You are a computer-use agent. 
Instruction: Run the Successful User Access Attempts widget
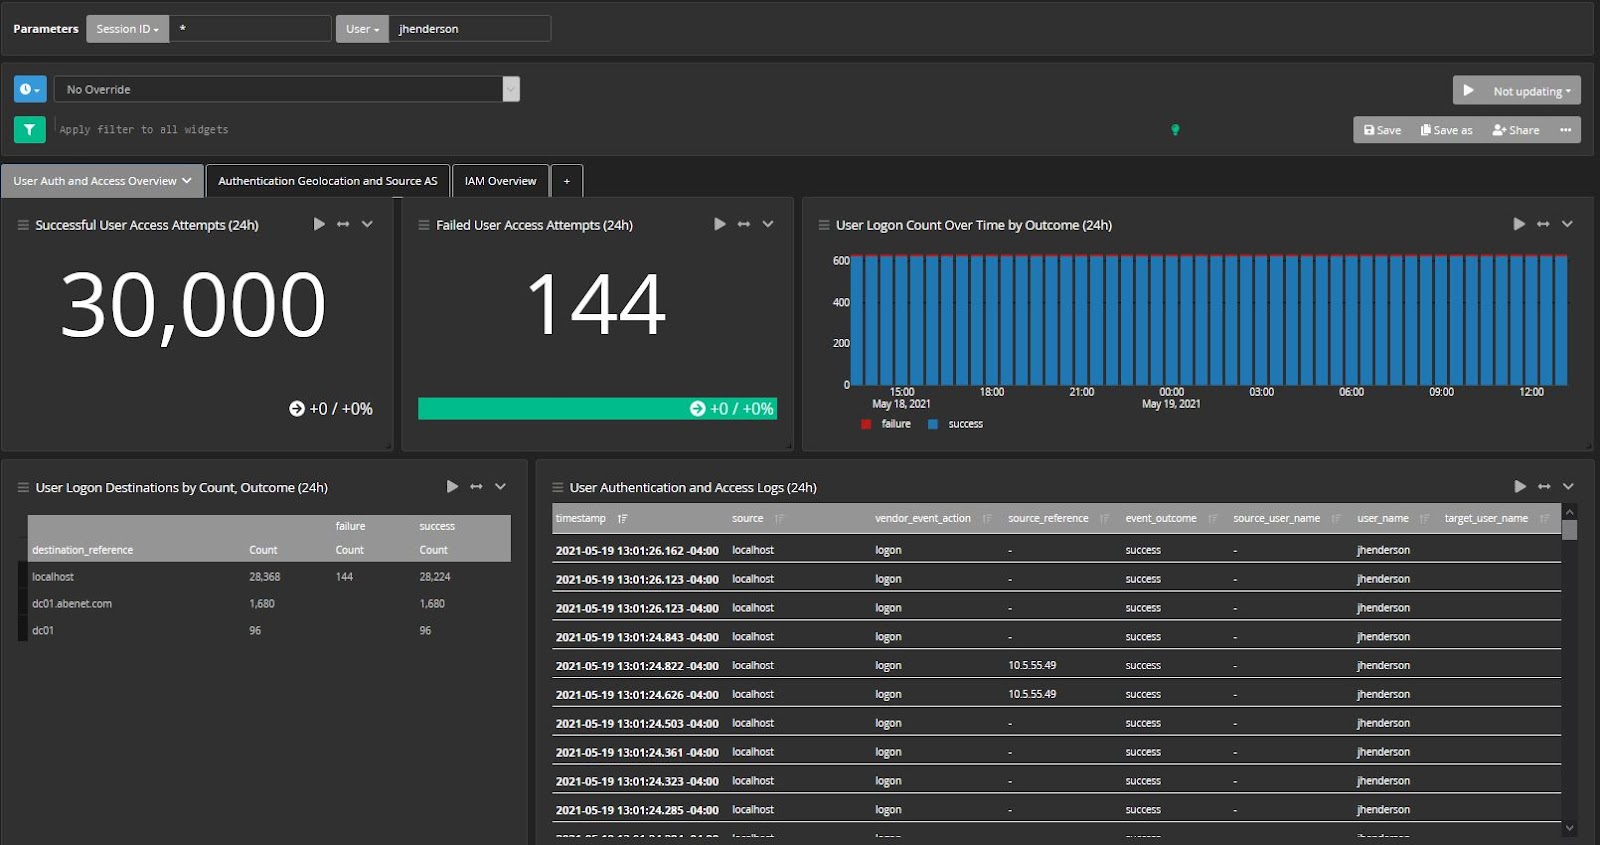(319, 224)
